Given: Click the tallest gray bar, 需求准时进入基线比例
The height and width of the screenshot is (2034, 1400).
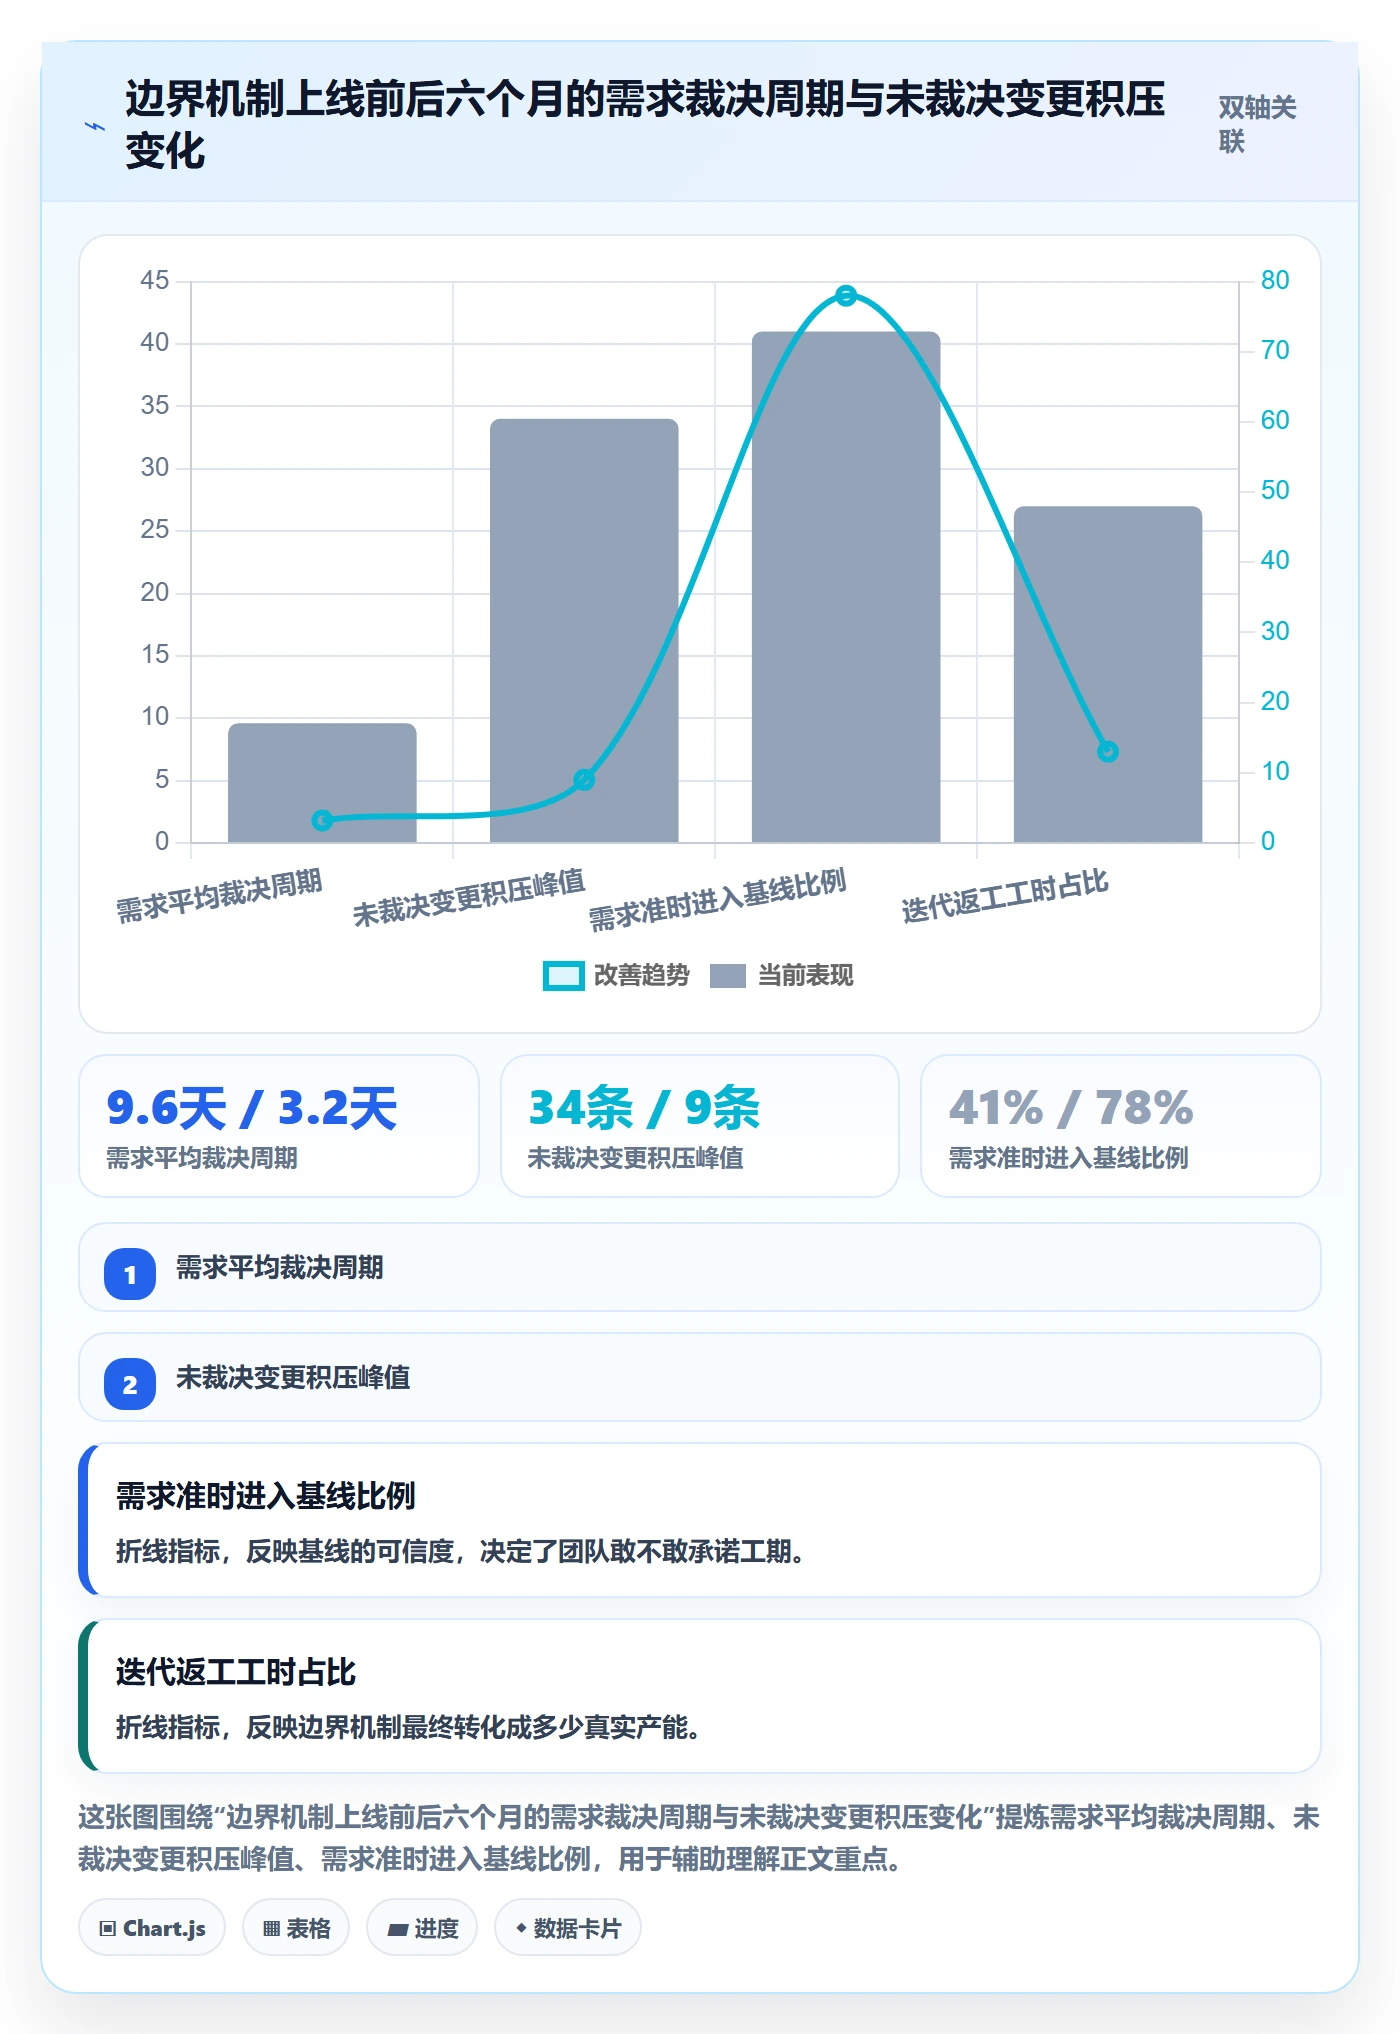Looking at the screenshot, I should (846, 587).
